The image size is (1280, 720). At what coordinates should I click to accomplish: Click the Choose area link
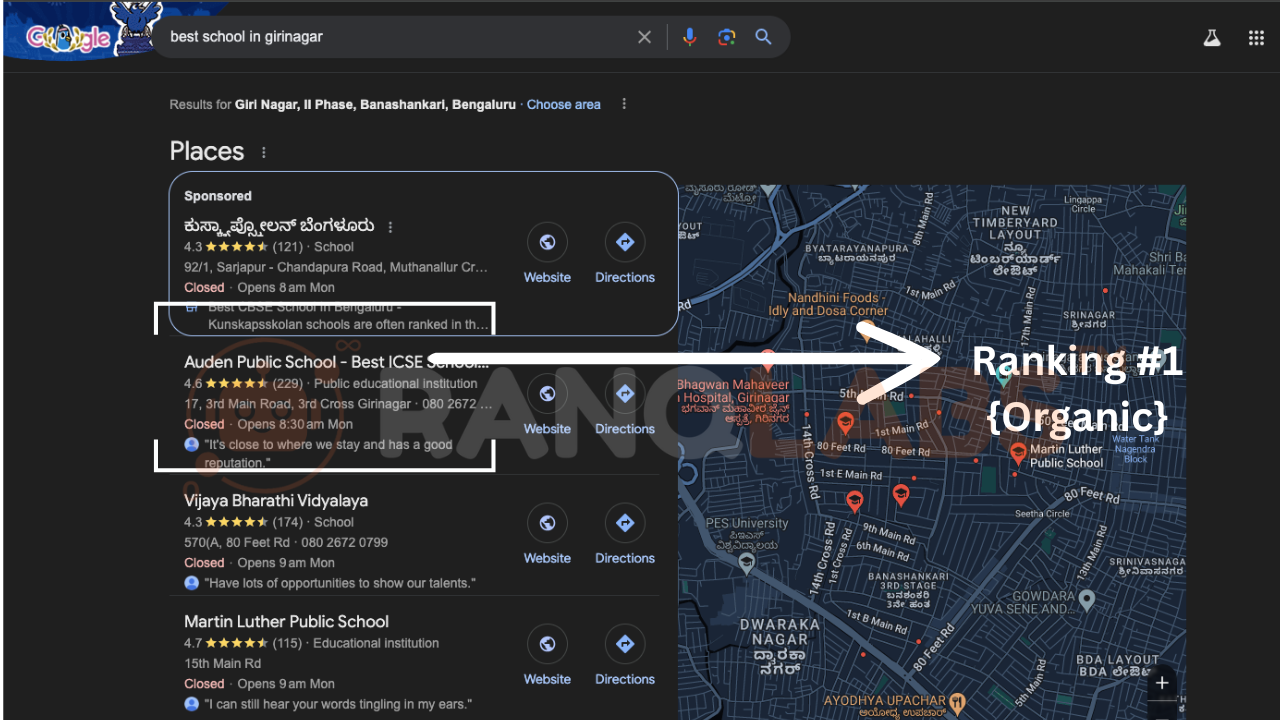pos(563,104)
